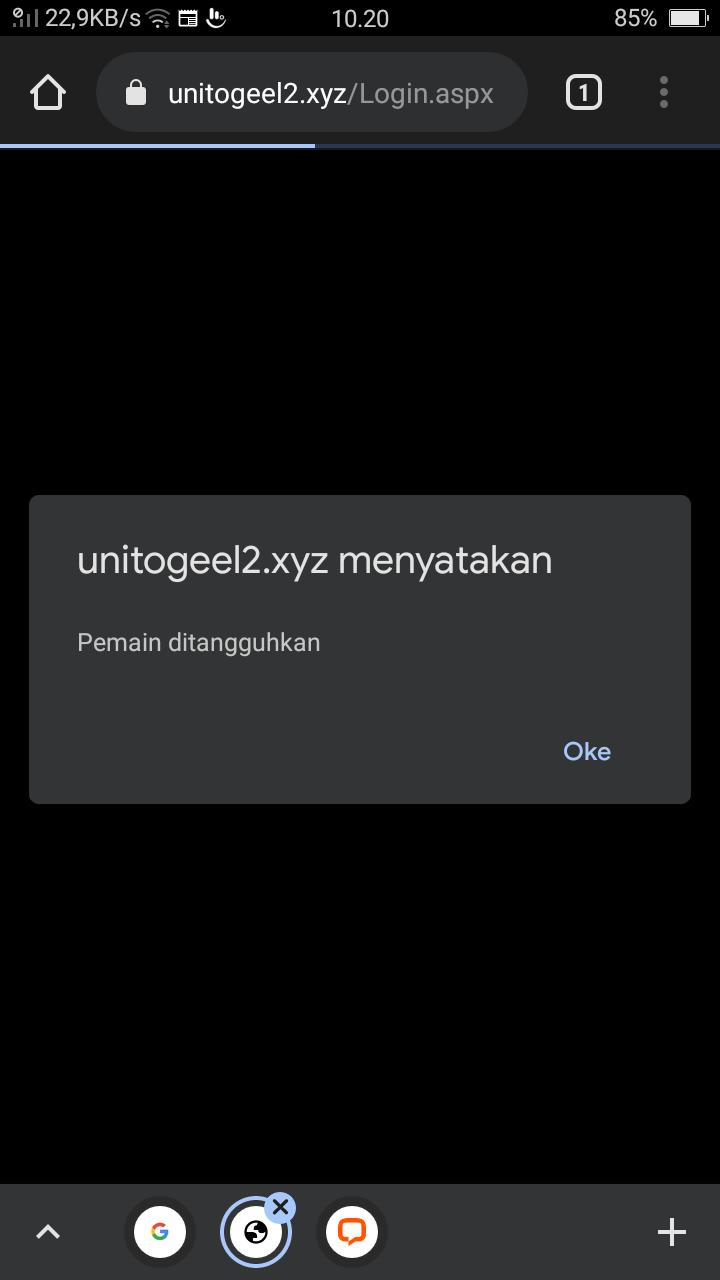Image resolution: width=720 pixels, height=1280 pixels.
Task: Tap the battery icon in status bar
Action: [688, 18]
